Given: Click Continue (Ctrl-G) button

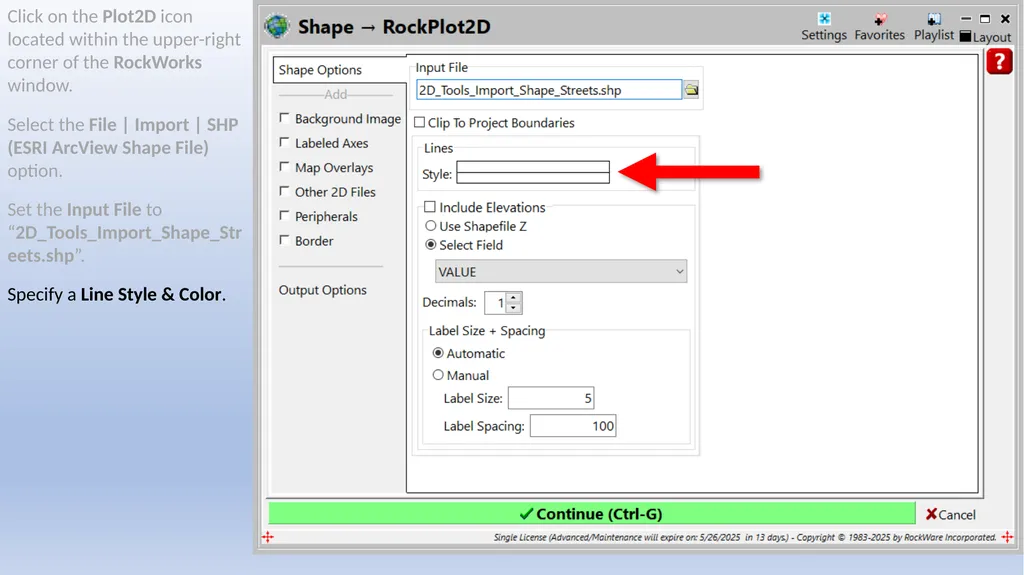Looking at the screenshot, I should [x=592, y=514].
